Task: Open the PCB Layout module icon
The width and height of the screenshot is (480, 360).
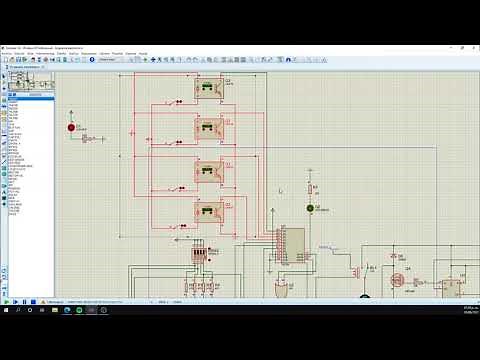Action: 46,60
